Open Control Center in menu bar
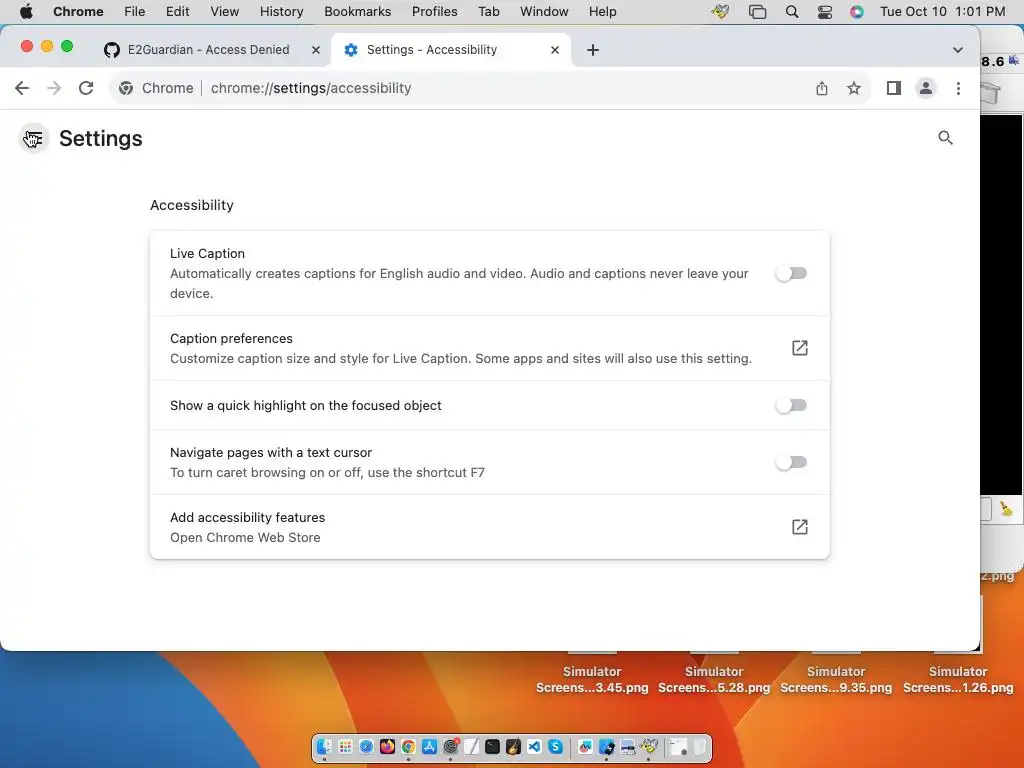Screen dimensions: 1024x768 [x=825, y=12]
